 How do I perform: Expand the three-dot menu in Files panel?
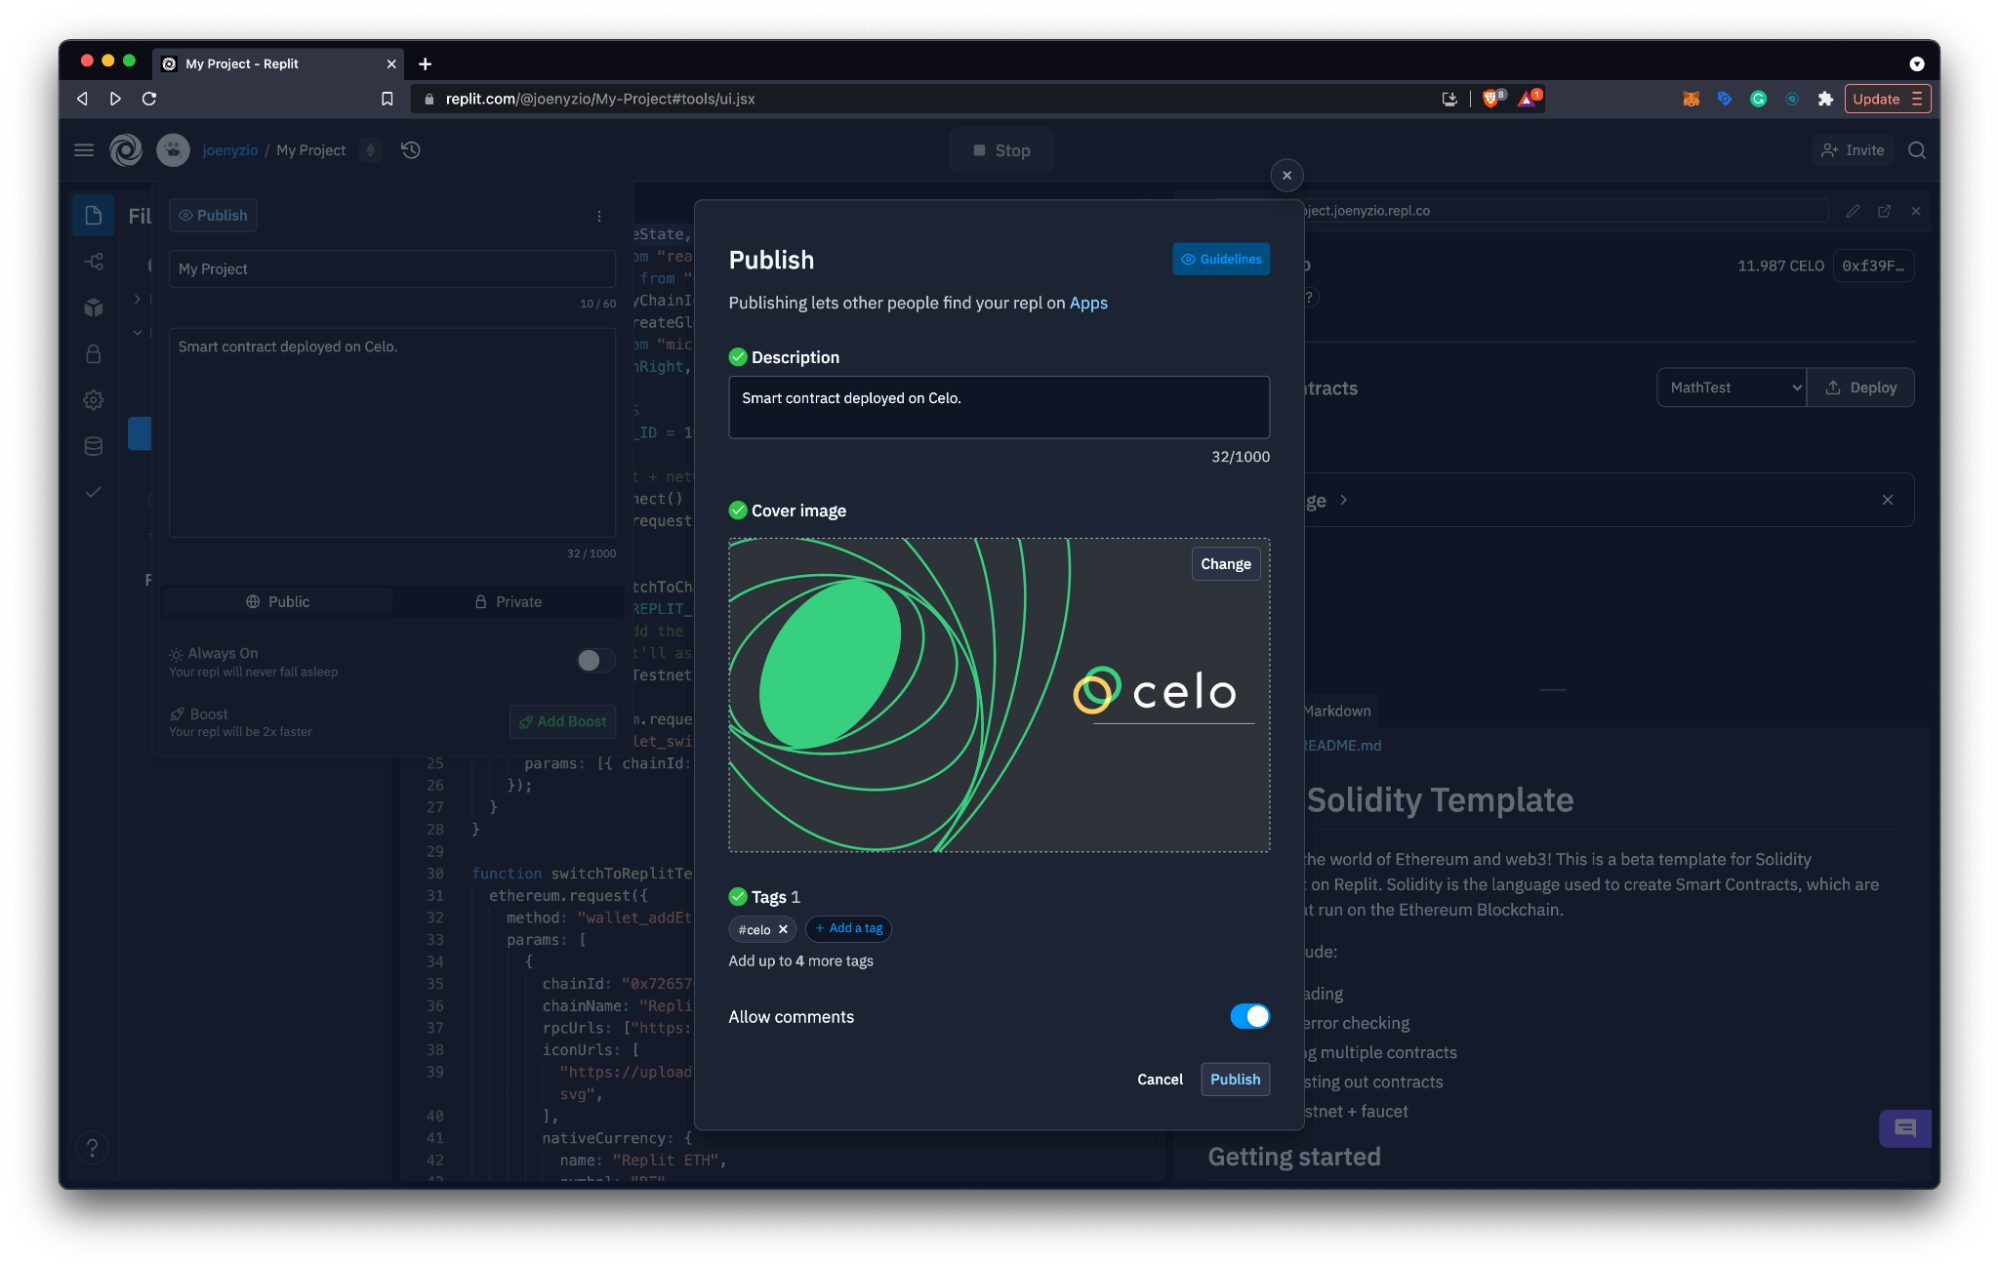(599, 216)
